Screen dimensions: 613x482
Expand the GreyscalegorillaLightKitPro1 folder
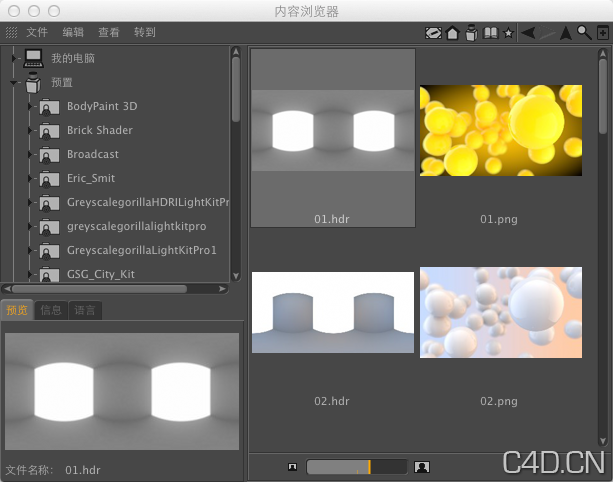click(30, 251)
